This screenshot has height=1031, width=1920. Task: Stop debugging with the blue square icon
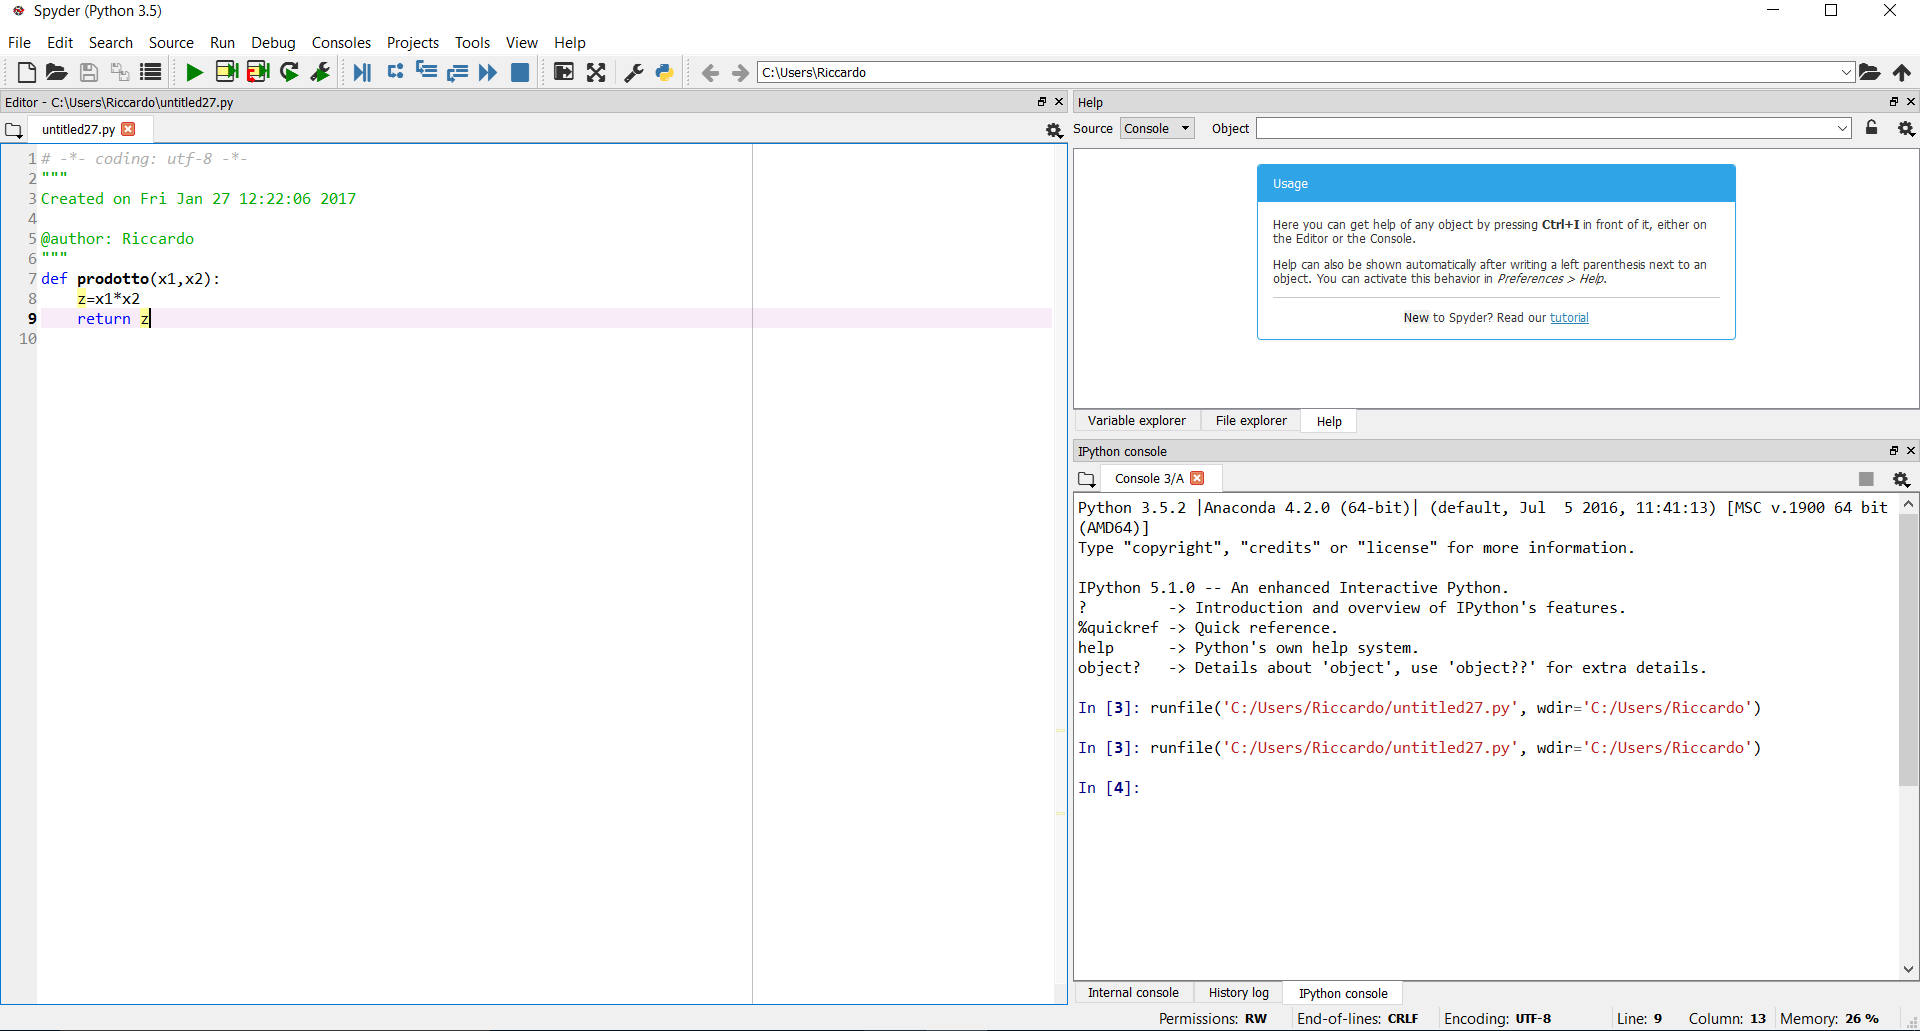click(520, 72)
